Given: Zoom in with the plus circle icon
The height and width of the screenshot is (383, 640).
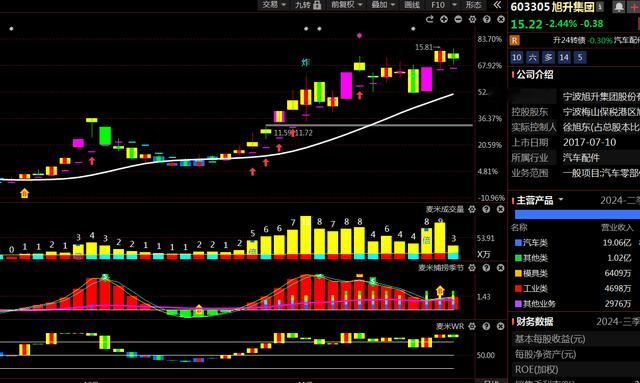Looking at the screenshot, I should pyautogui.click(x=444, y=19).
